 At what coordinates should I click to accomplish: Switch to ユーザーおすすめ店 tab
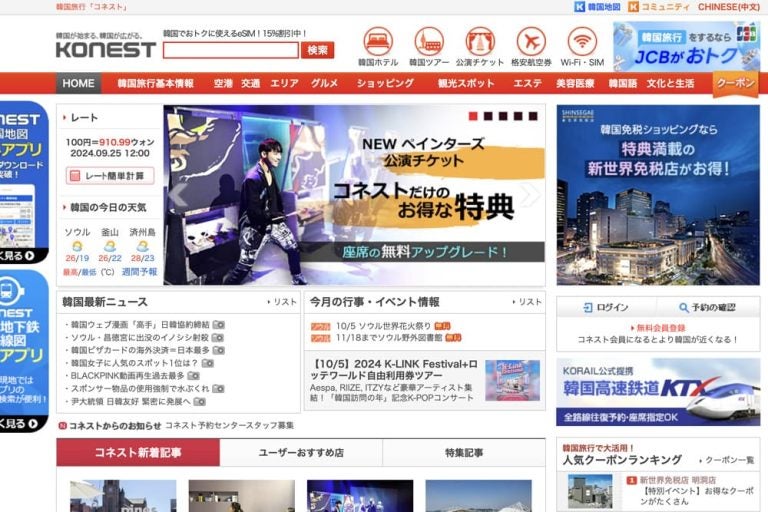coord(301,452)
